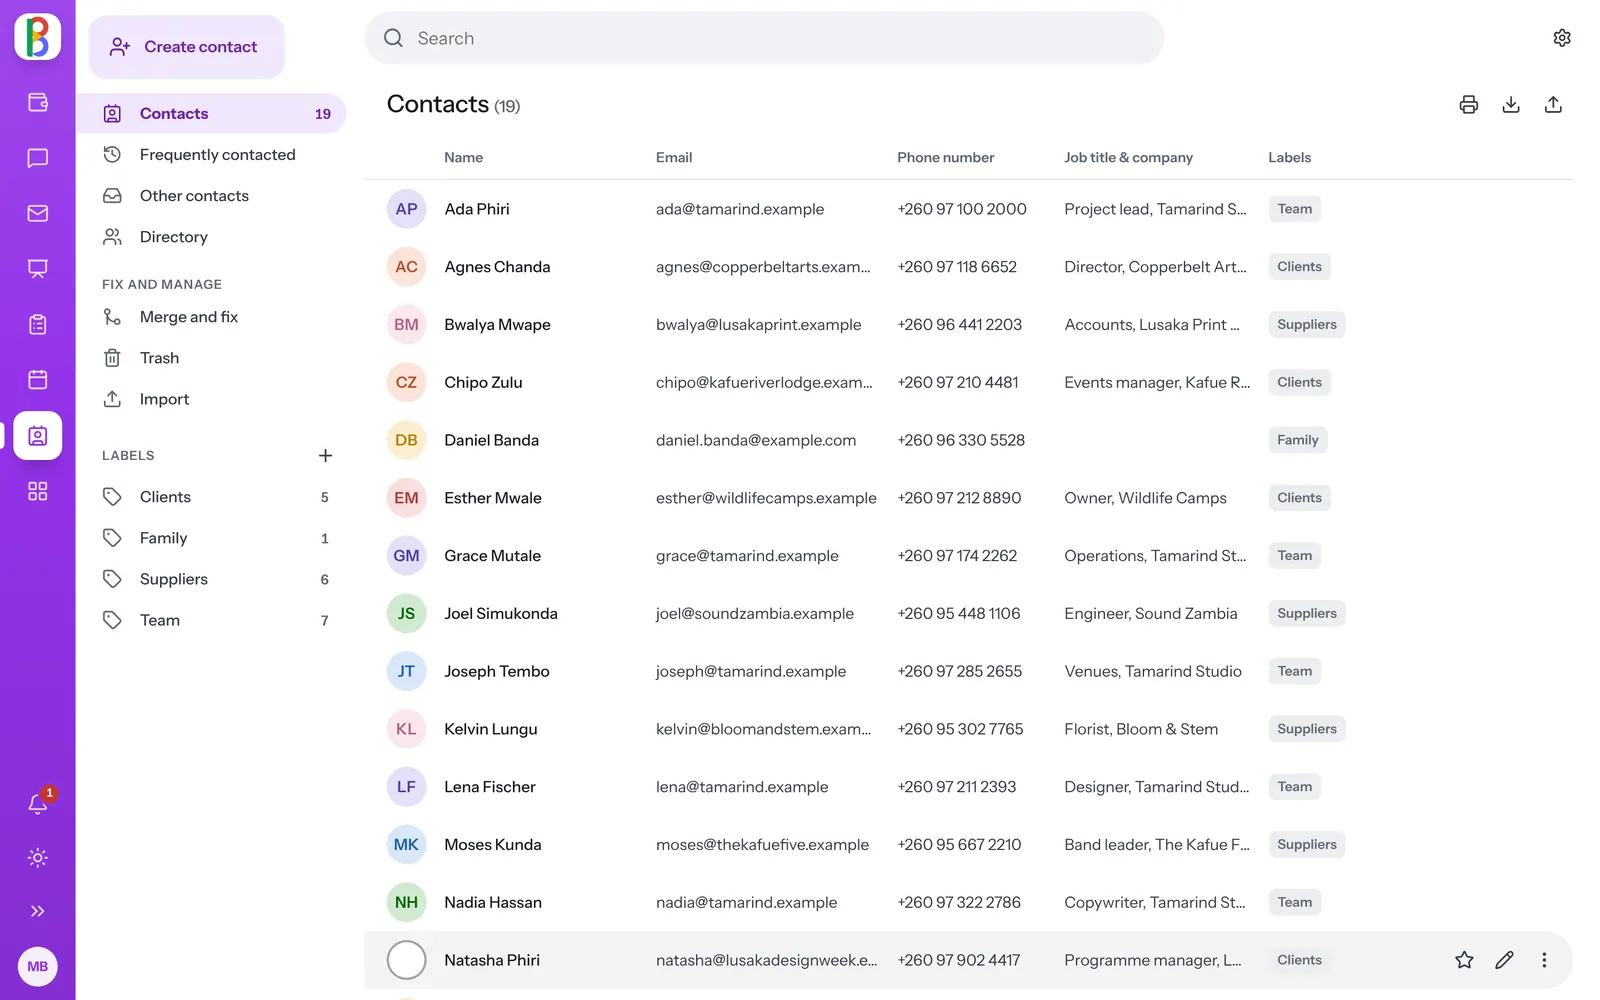Open Moses Kunda contact name
This screenshot has width=1600, height=1000.
pyautogui.click(x=493, y=845)
